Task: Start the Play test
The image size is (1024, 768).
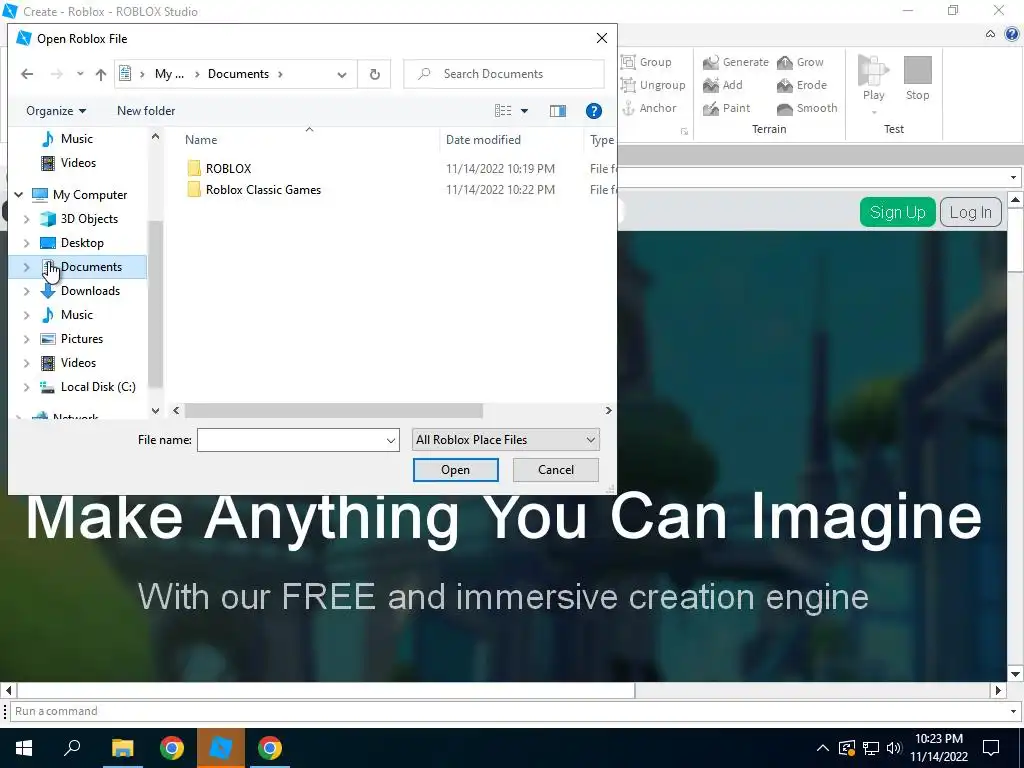Action: [x=873, y=77]
